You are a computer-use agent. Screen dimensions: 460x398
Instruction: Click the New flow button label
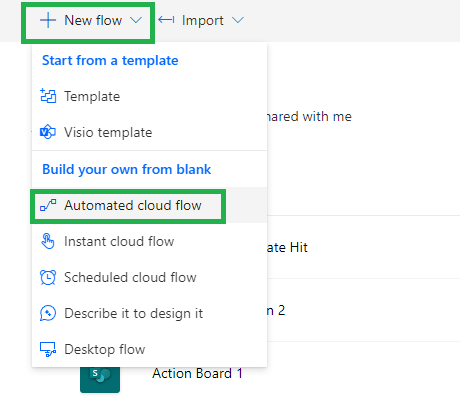point(93,20)
